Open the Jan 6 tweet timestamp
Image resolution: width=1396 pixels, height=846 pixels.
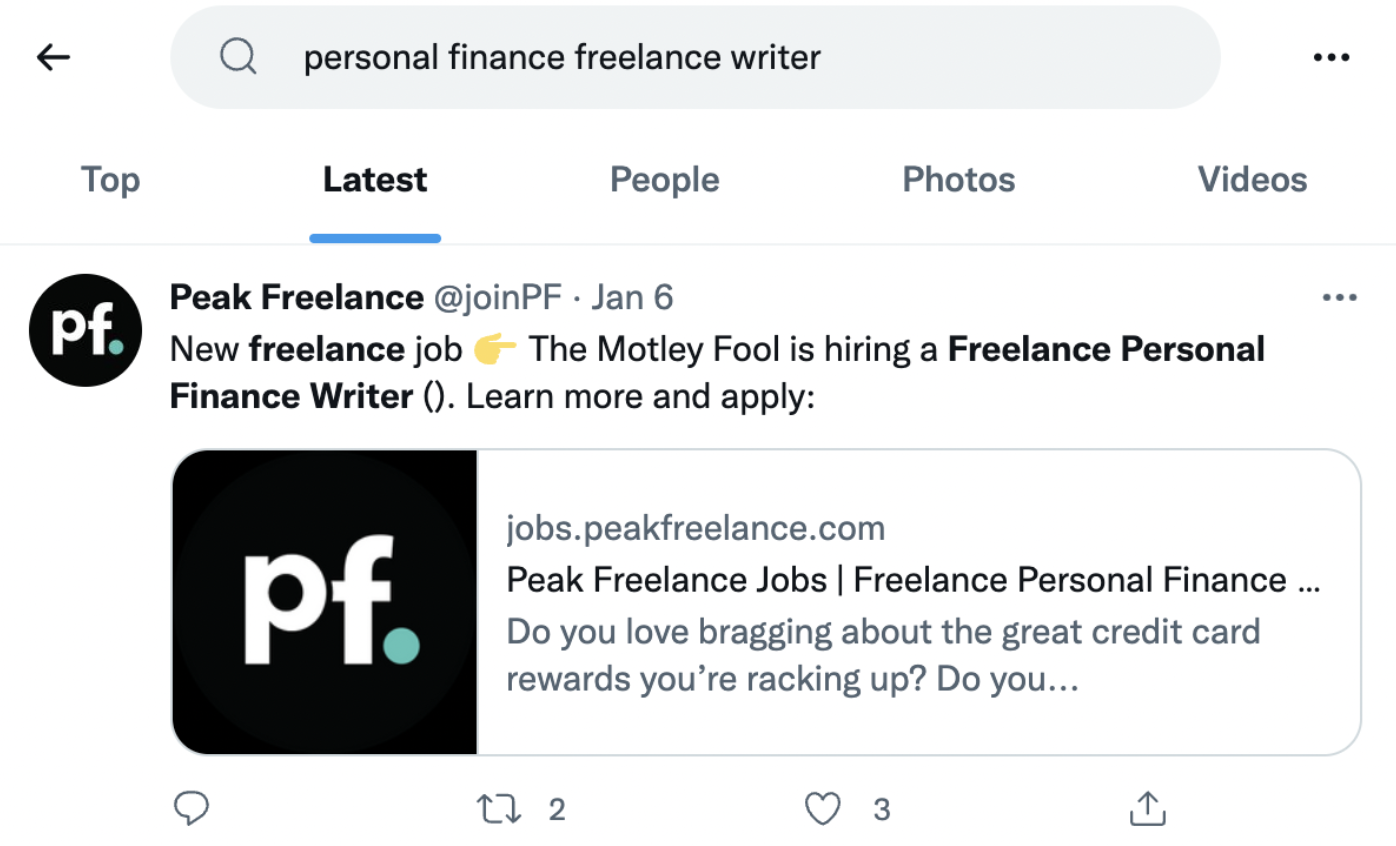[x=632, y=297]
